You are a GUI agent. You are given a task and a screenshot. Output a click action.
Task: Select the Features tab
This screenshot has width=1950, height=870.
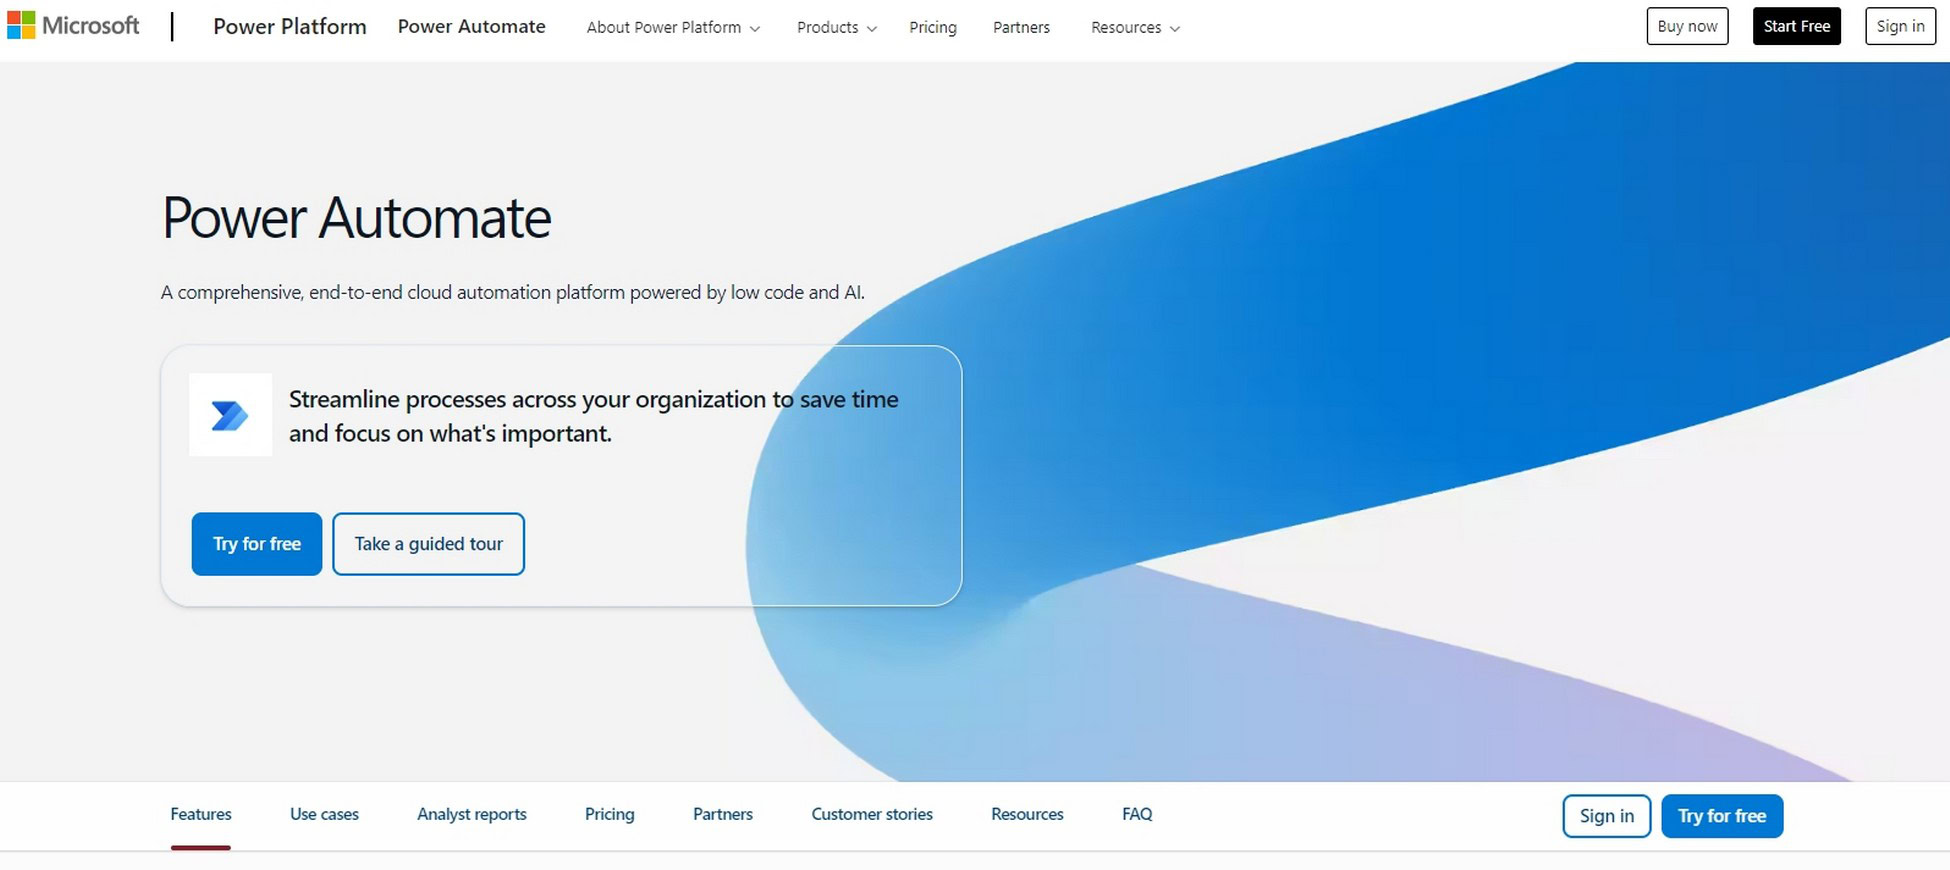(201, 814)
